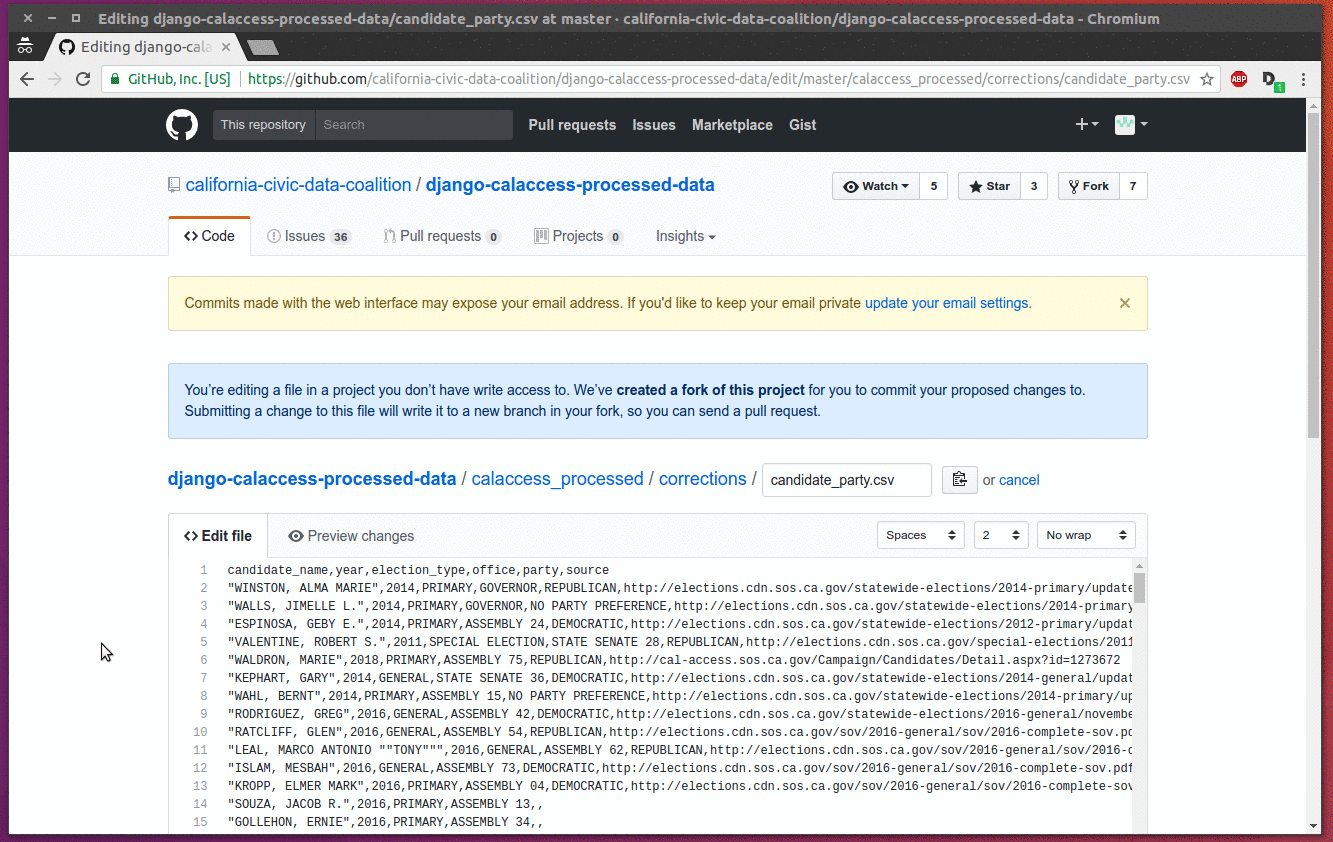Click the Adblock Plus extension icon
The width and height of the screenshot is (1333, 842).
1239,79
